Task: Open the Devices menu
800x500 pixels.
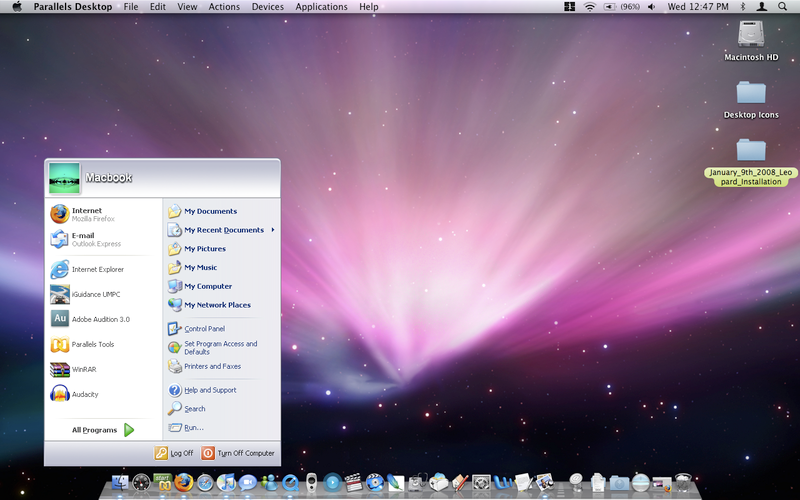Action: click(x=267, y=7)
